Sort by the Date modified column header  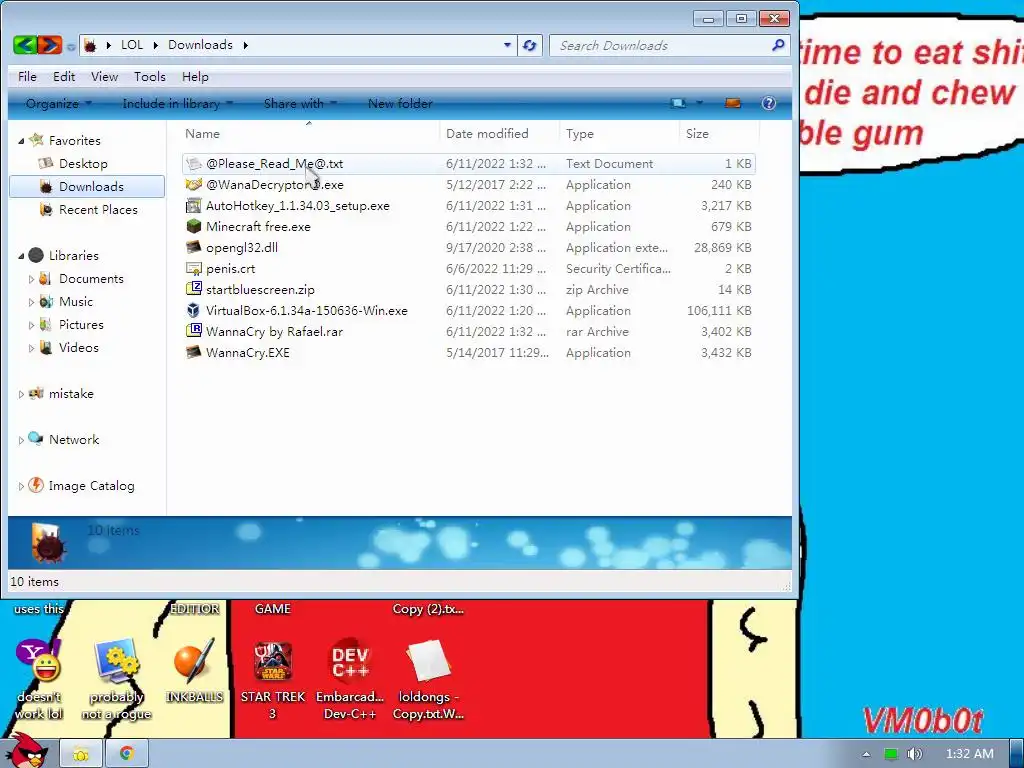click(x=487, y=133)
